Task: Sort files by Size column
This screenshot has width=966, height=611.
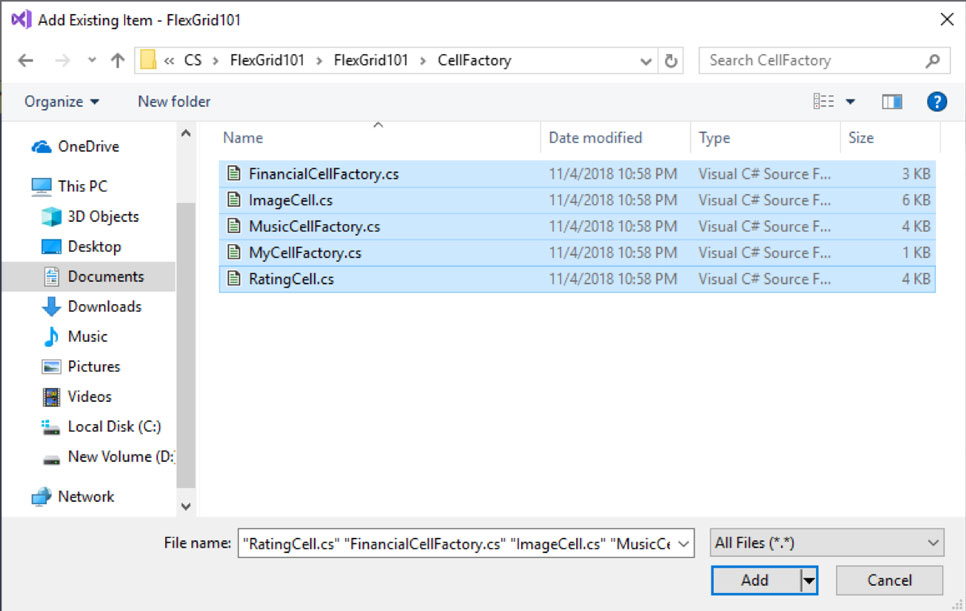Action: (861, 138)
